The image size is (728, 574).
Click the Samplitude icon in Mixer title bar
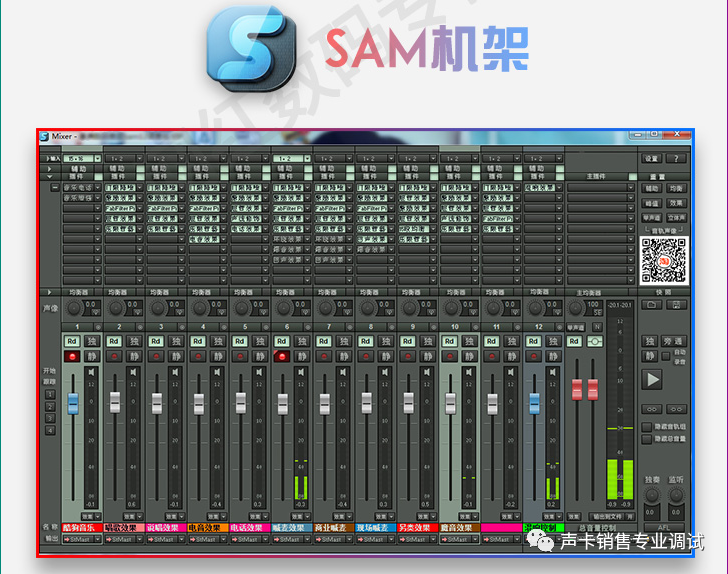click(44, 136)
